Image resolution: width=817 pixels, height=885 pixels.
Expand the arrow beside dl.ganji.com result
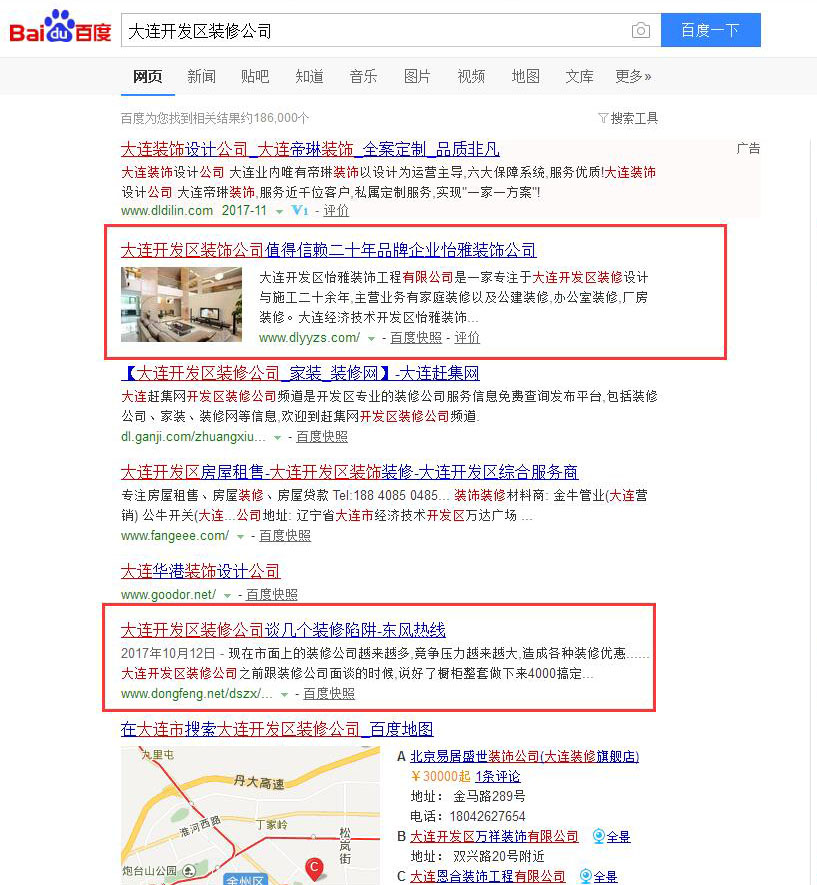tap(277, 437)
